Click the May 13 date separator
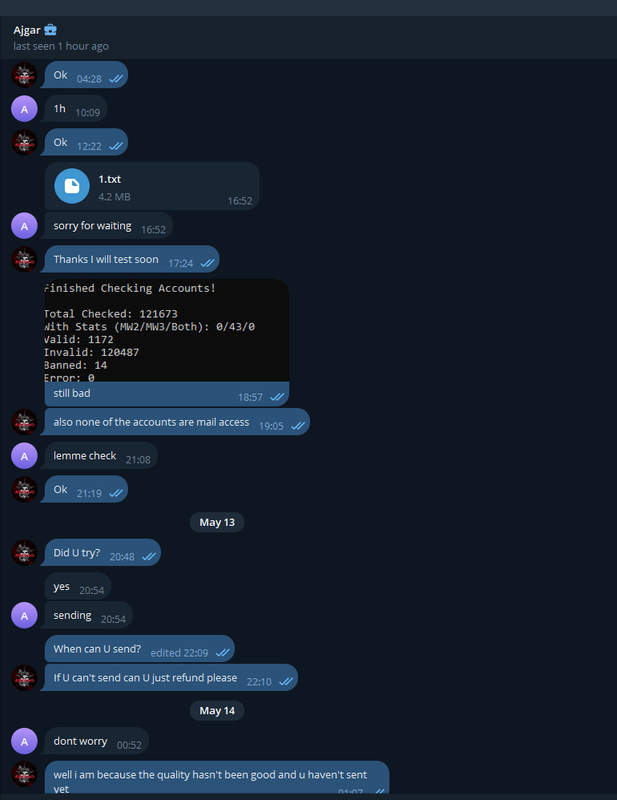This screenshot has height=800, width=617. click(x=217, y=522)
